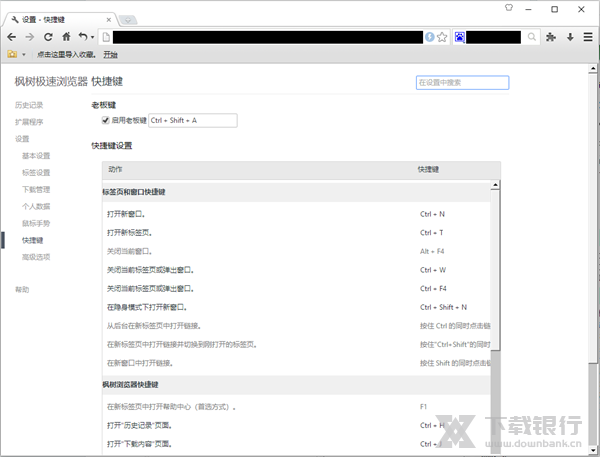The height and width of the screenshot is (457, 600).
Task: Select 标签设置 in the sidebar
Action: pos(36,172)
